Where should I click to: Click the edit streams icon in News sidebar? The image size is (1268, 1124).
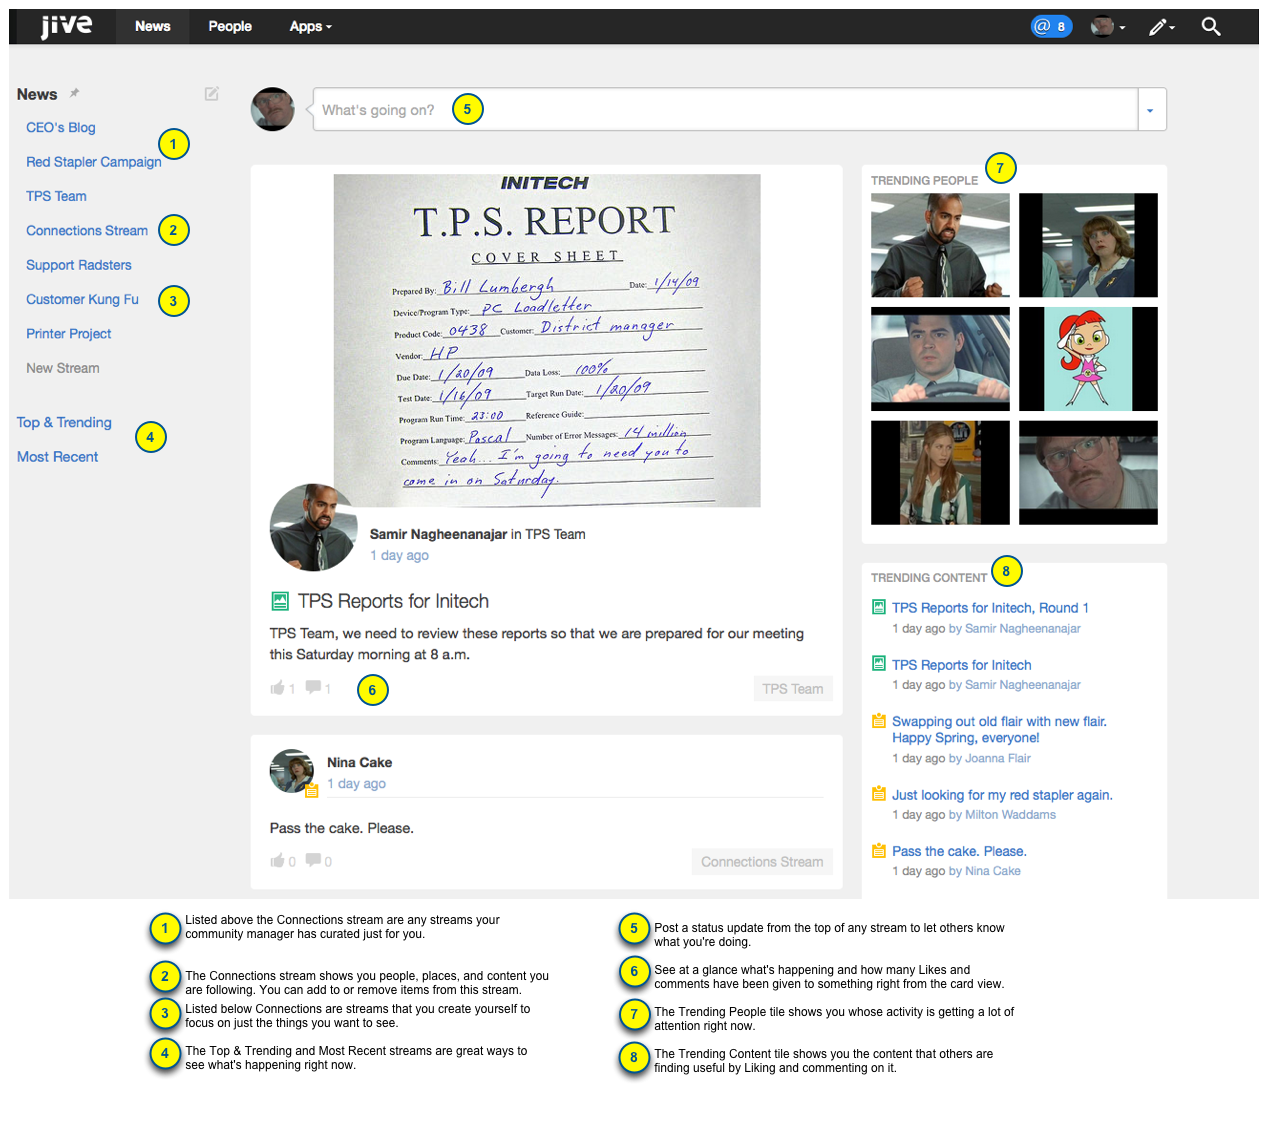[x=212, y=93]
